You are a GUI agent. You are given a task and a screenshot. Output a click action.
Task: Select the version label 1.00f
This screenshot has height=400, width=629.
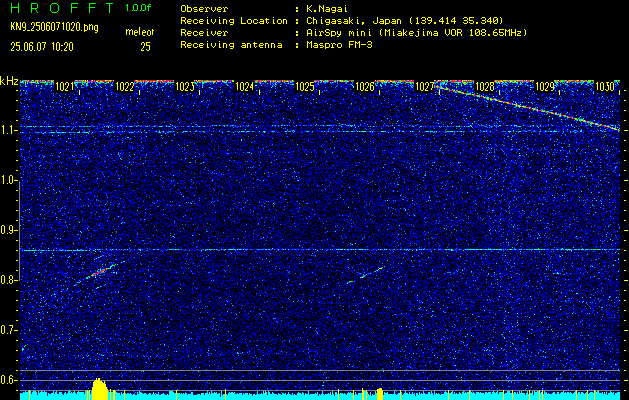(x=138, y=8)
